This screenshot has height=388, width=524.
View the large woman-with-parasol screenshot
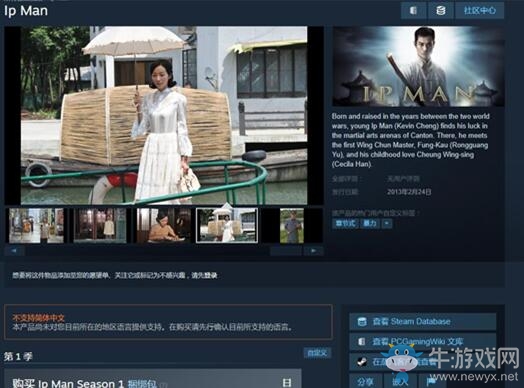[x=164, y=115]
